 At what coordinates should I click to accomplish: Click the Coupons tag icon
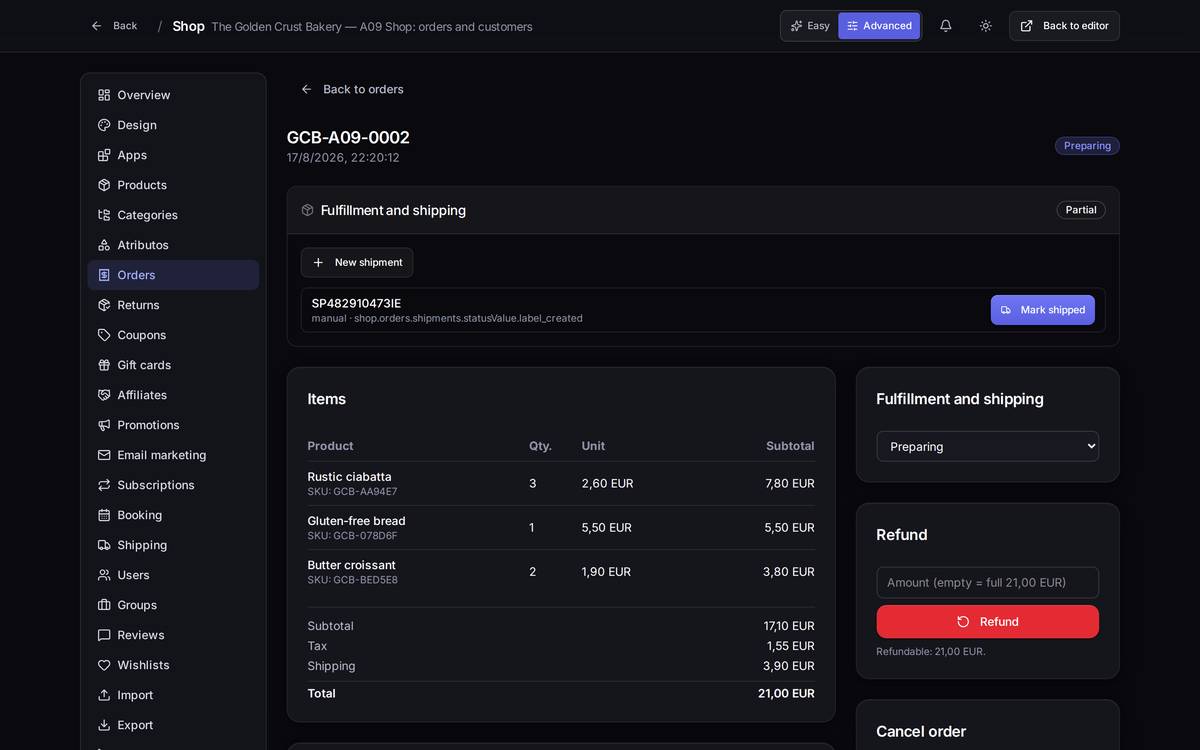[x=104, y=335]
